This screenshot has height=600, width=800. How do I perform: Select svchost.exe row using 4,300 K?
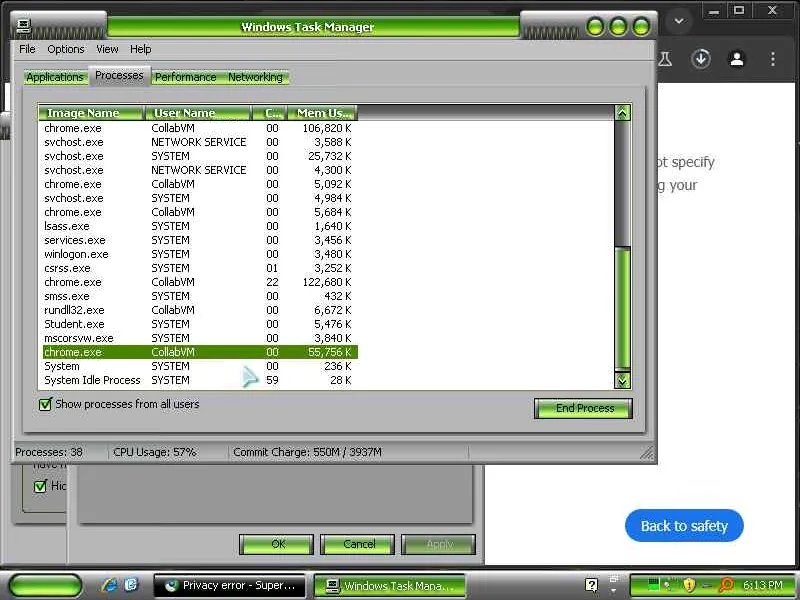click(200, 170)
